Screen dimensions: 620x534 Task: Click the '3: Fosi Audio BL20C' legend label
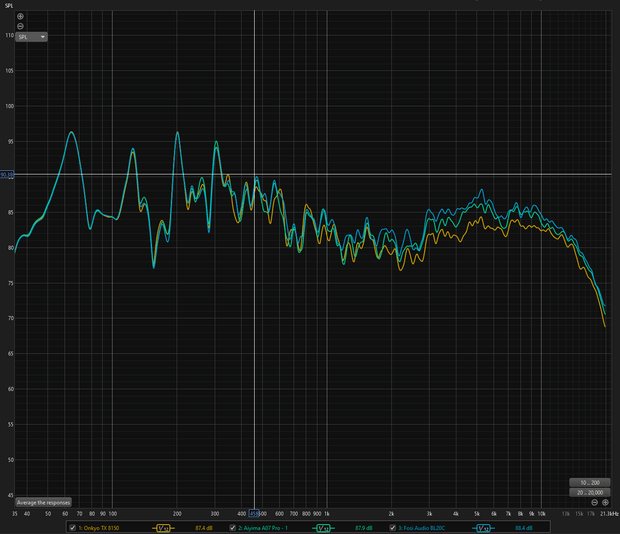click(x=422, y=528)
